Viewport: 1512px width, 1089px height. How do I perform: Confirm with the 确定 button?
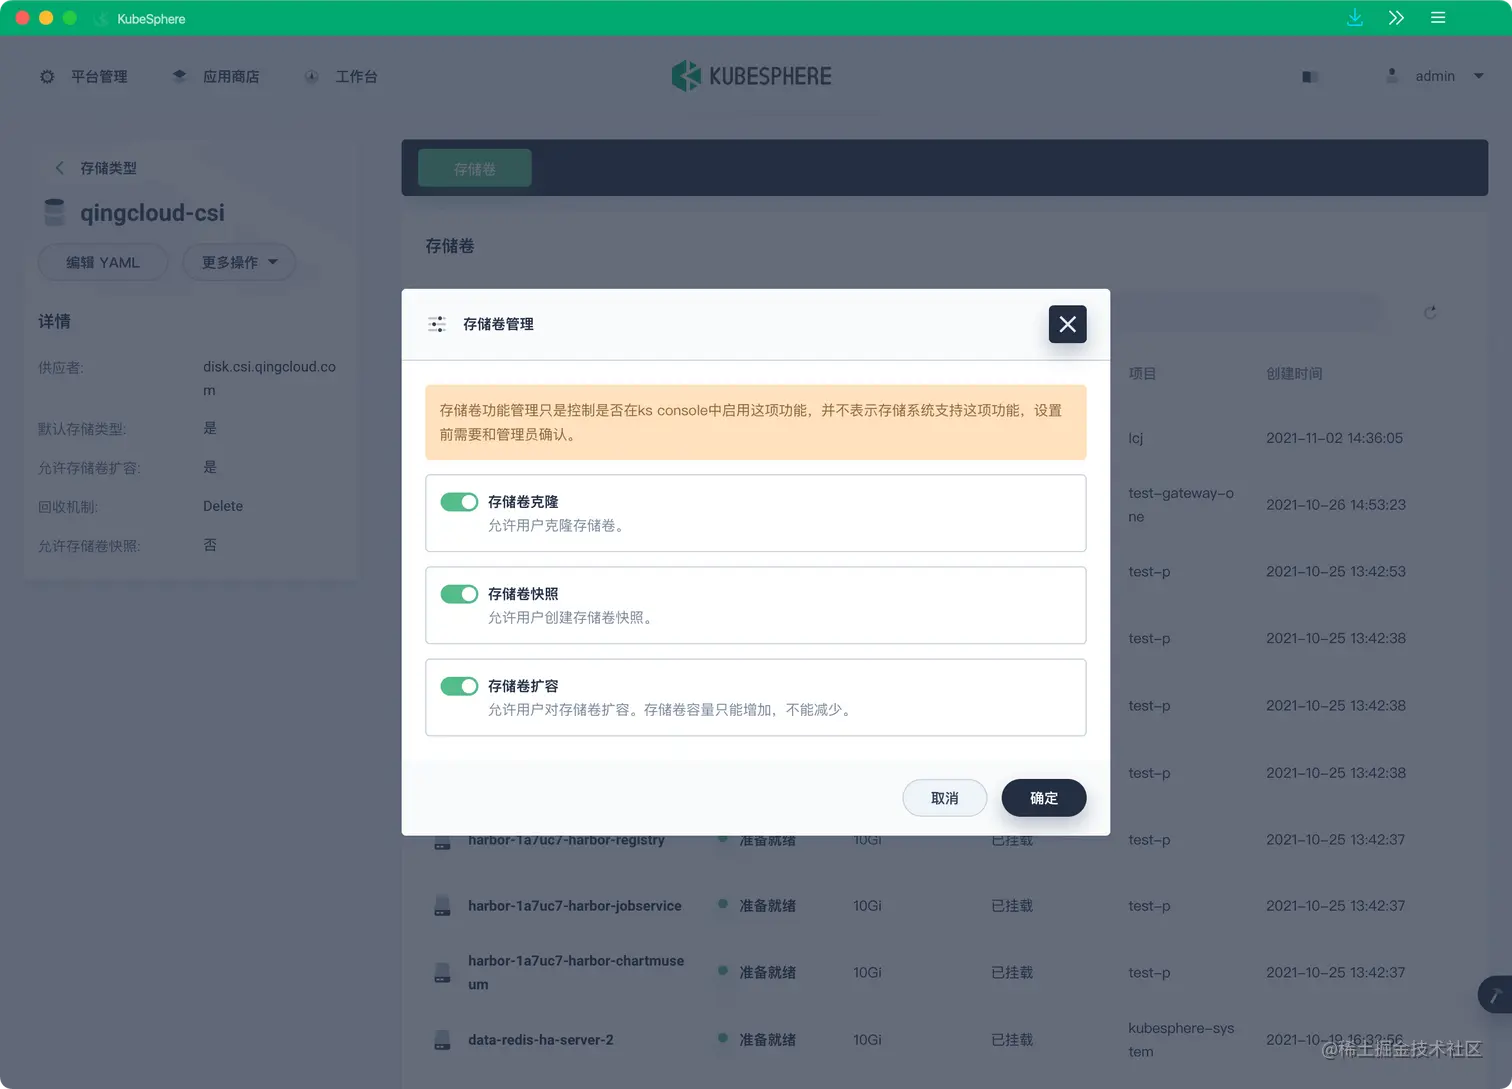1043,798
